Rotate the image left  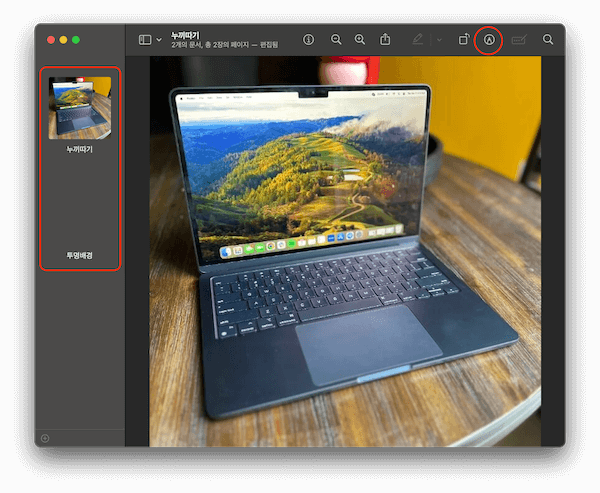click(x=464, y=39)
